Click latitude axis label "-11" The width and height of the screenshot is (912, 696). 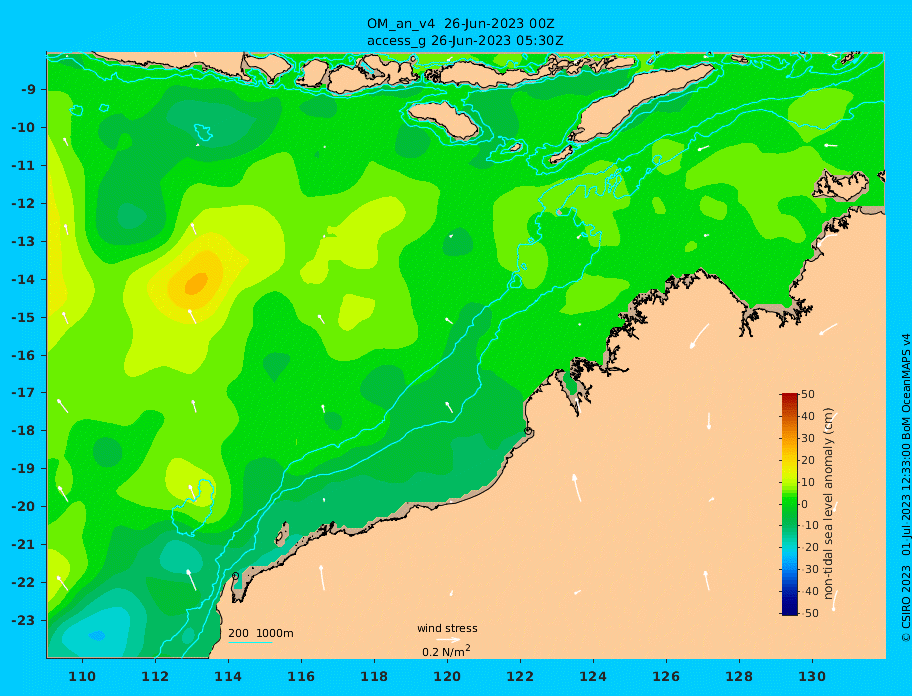click(23, 166)
